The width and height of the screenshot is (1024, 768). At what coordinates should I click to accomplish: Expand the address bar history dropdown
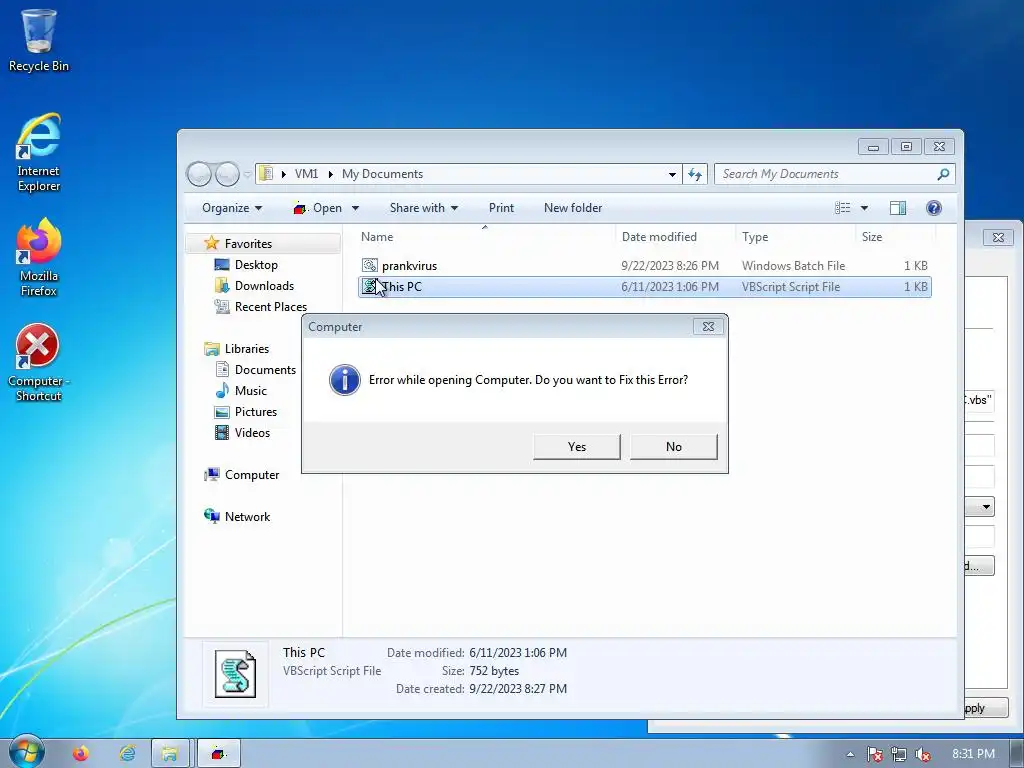tap(672, 174)
